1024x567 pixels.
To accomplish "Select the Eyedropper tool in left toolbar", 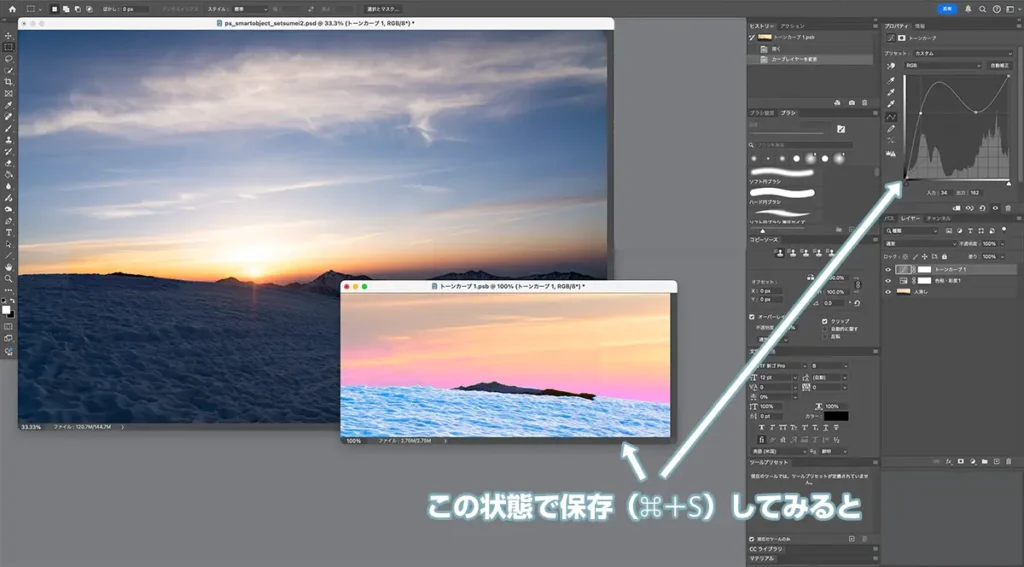I will pyautogui.click(x=8, y=105).
